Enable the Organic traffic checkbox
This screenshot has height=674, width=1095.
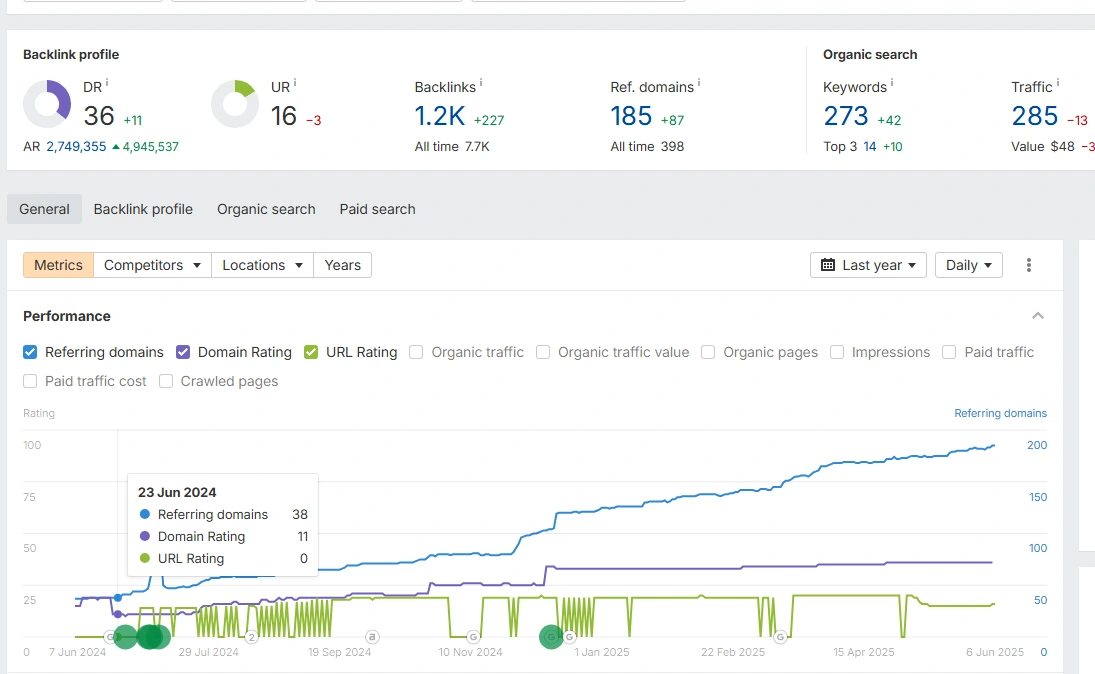coord(416,352)
